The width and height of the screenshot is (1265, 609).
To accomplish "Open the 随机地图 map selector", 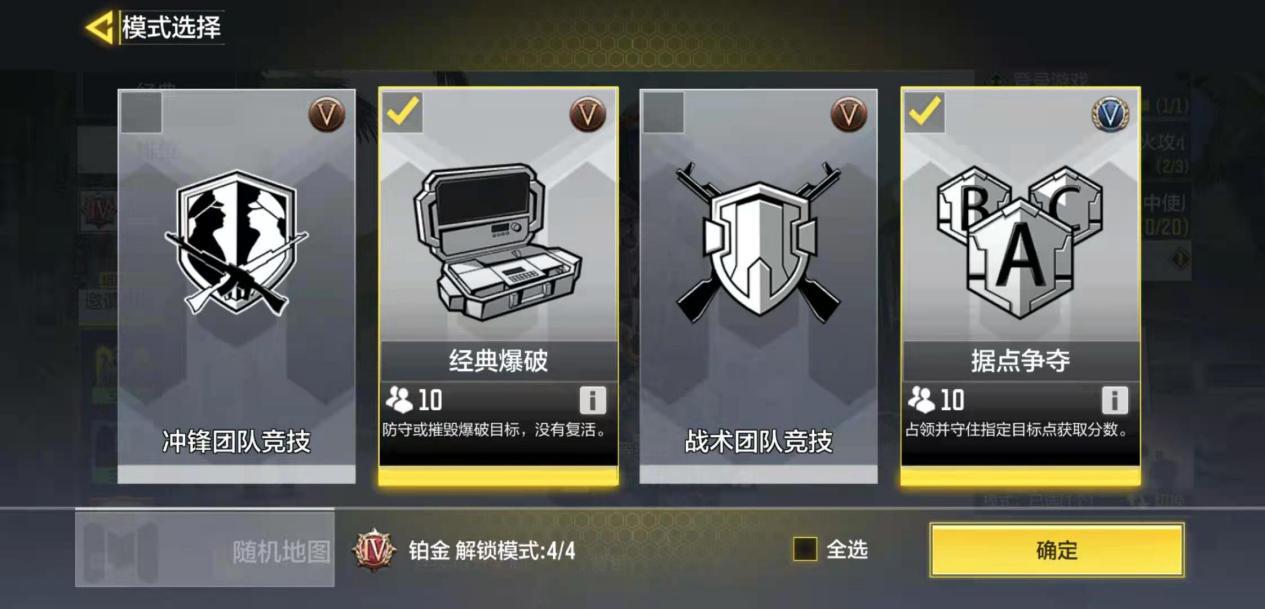I will pos(205,549).
